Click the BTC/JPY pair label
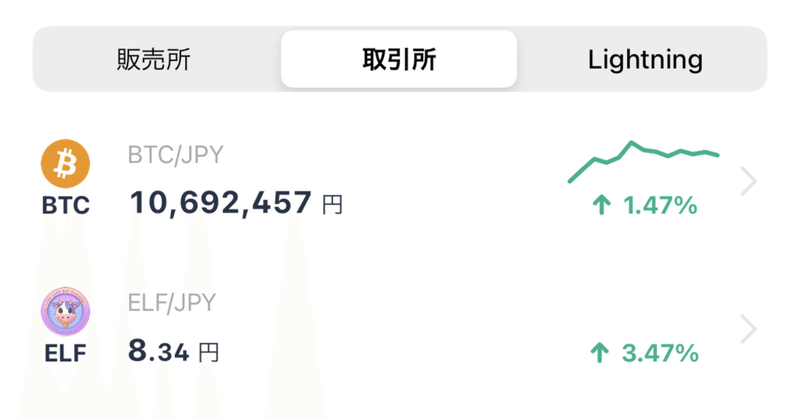 (x=175, y=155)
